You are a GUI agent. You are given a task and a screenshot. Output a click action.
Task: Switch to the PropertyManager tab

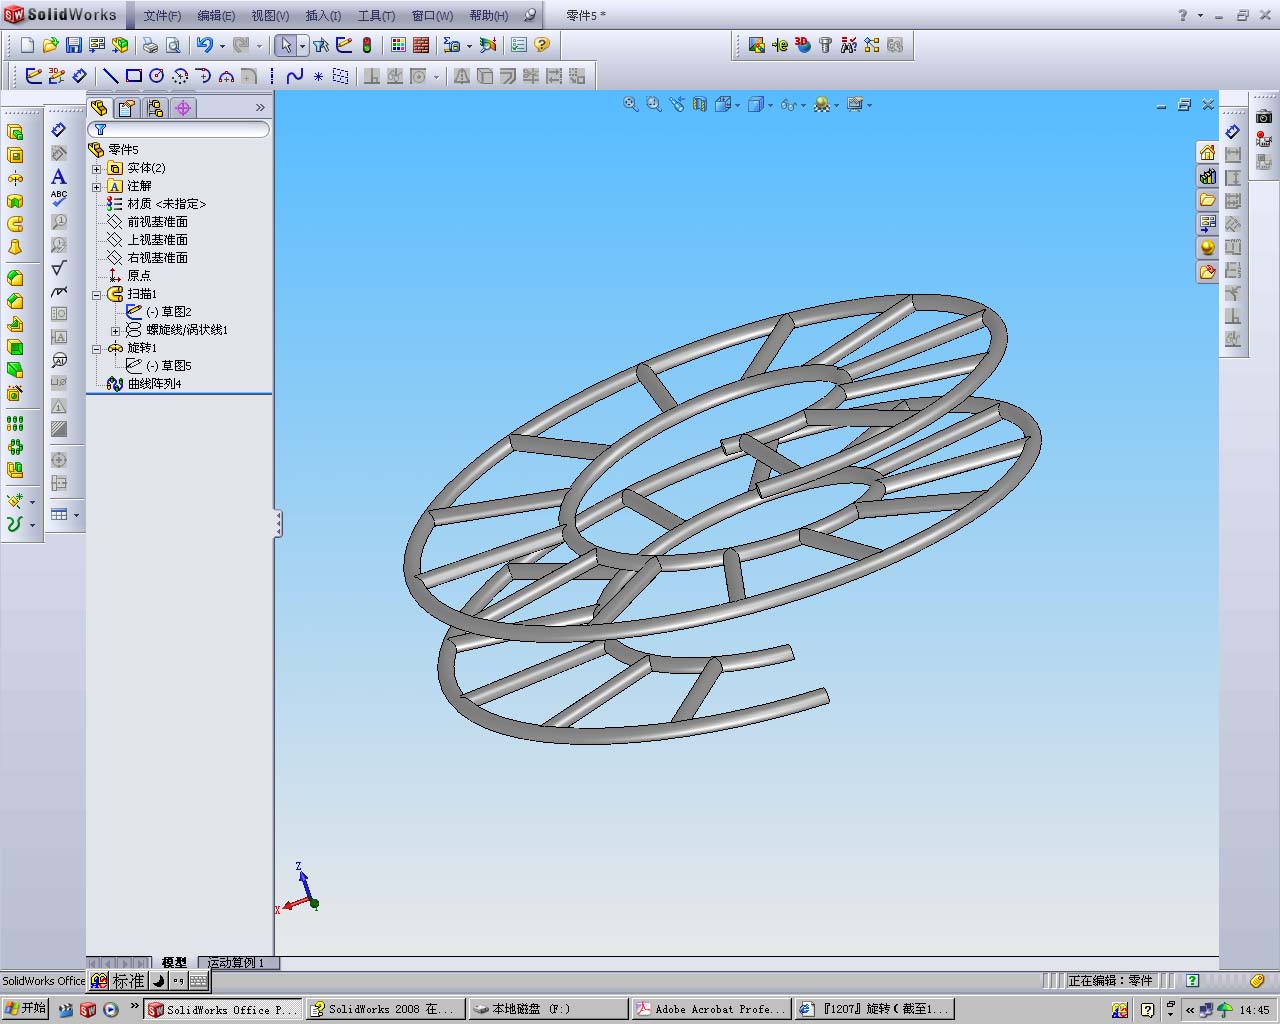tap(126, 108)
